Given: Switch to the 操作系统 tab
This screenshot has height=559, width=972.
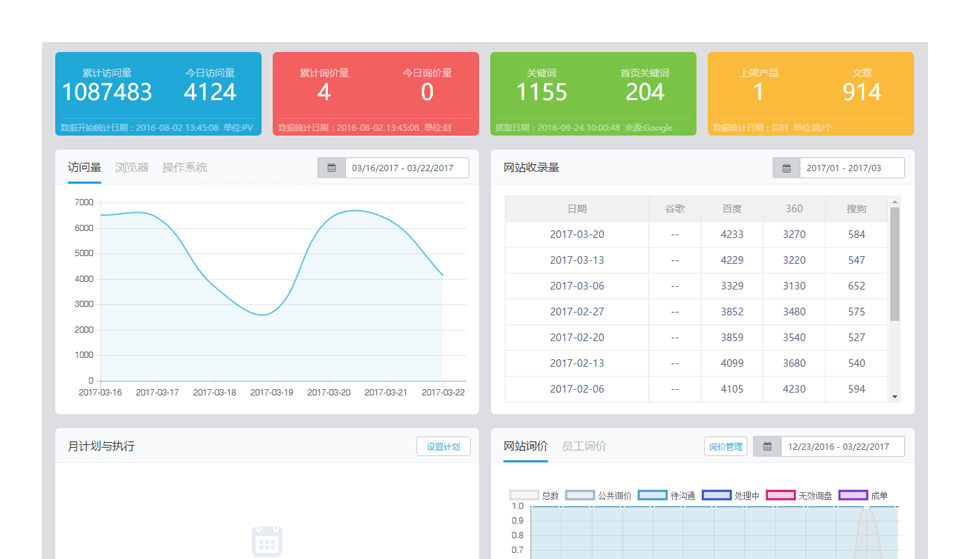Looking at the screenshot, I should (184, 167).
